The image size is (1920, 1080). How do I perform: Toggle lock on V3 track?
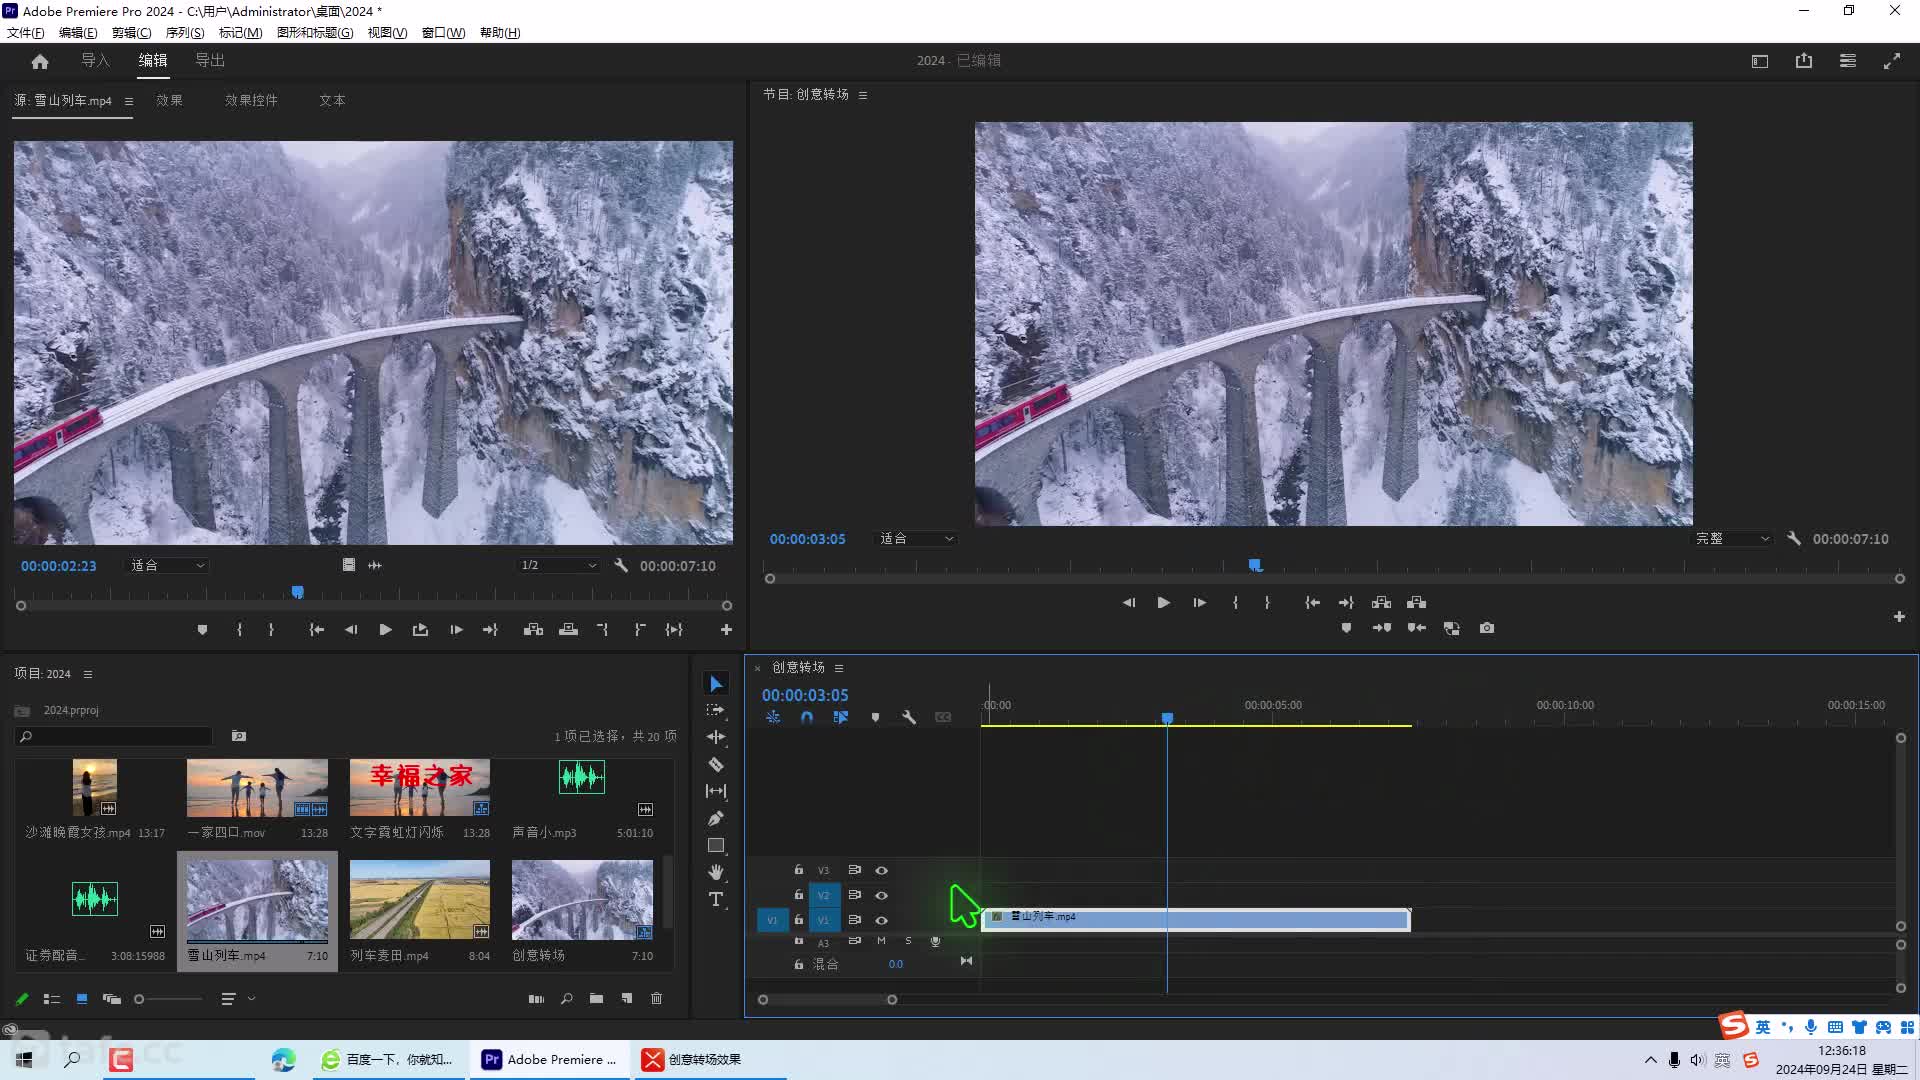(x=798, y=870)
